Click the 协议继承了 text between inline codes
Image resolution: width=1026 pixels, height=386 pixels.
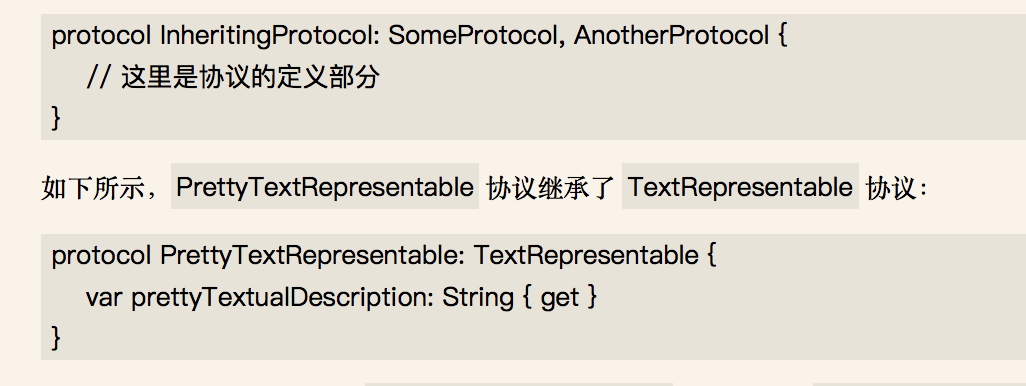[551, 188]
